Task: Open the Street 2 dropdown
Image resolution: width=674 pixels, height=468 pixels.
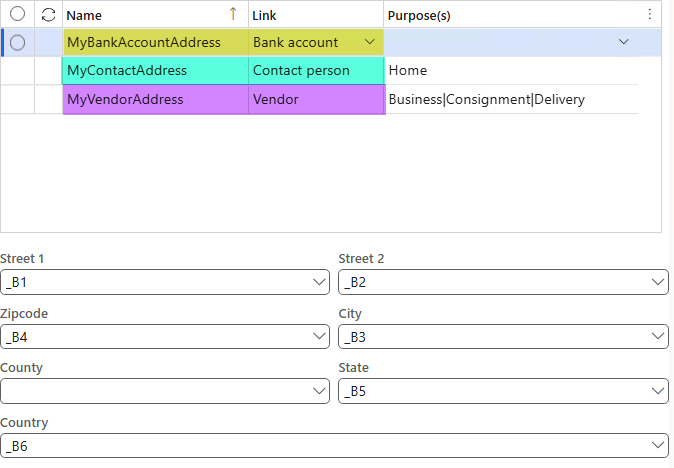Action: point(658,282)
